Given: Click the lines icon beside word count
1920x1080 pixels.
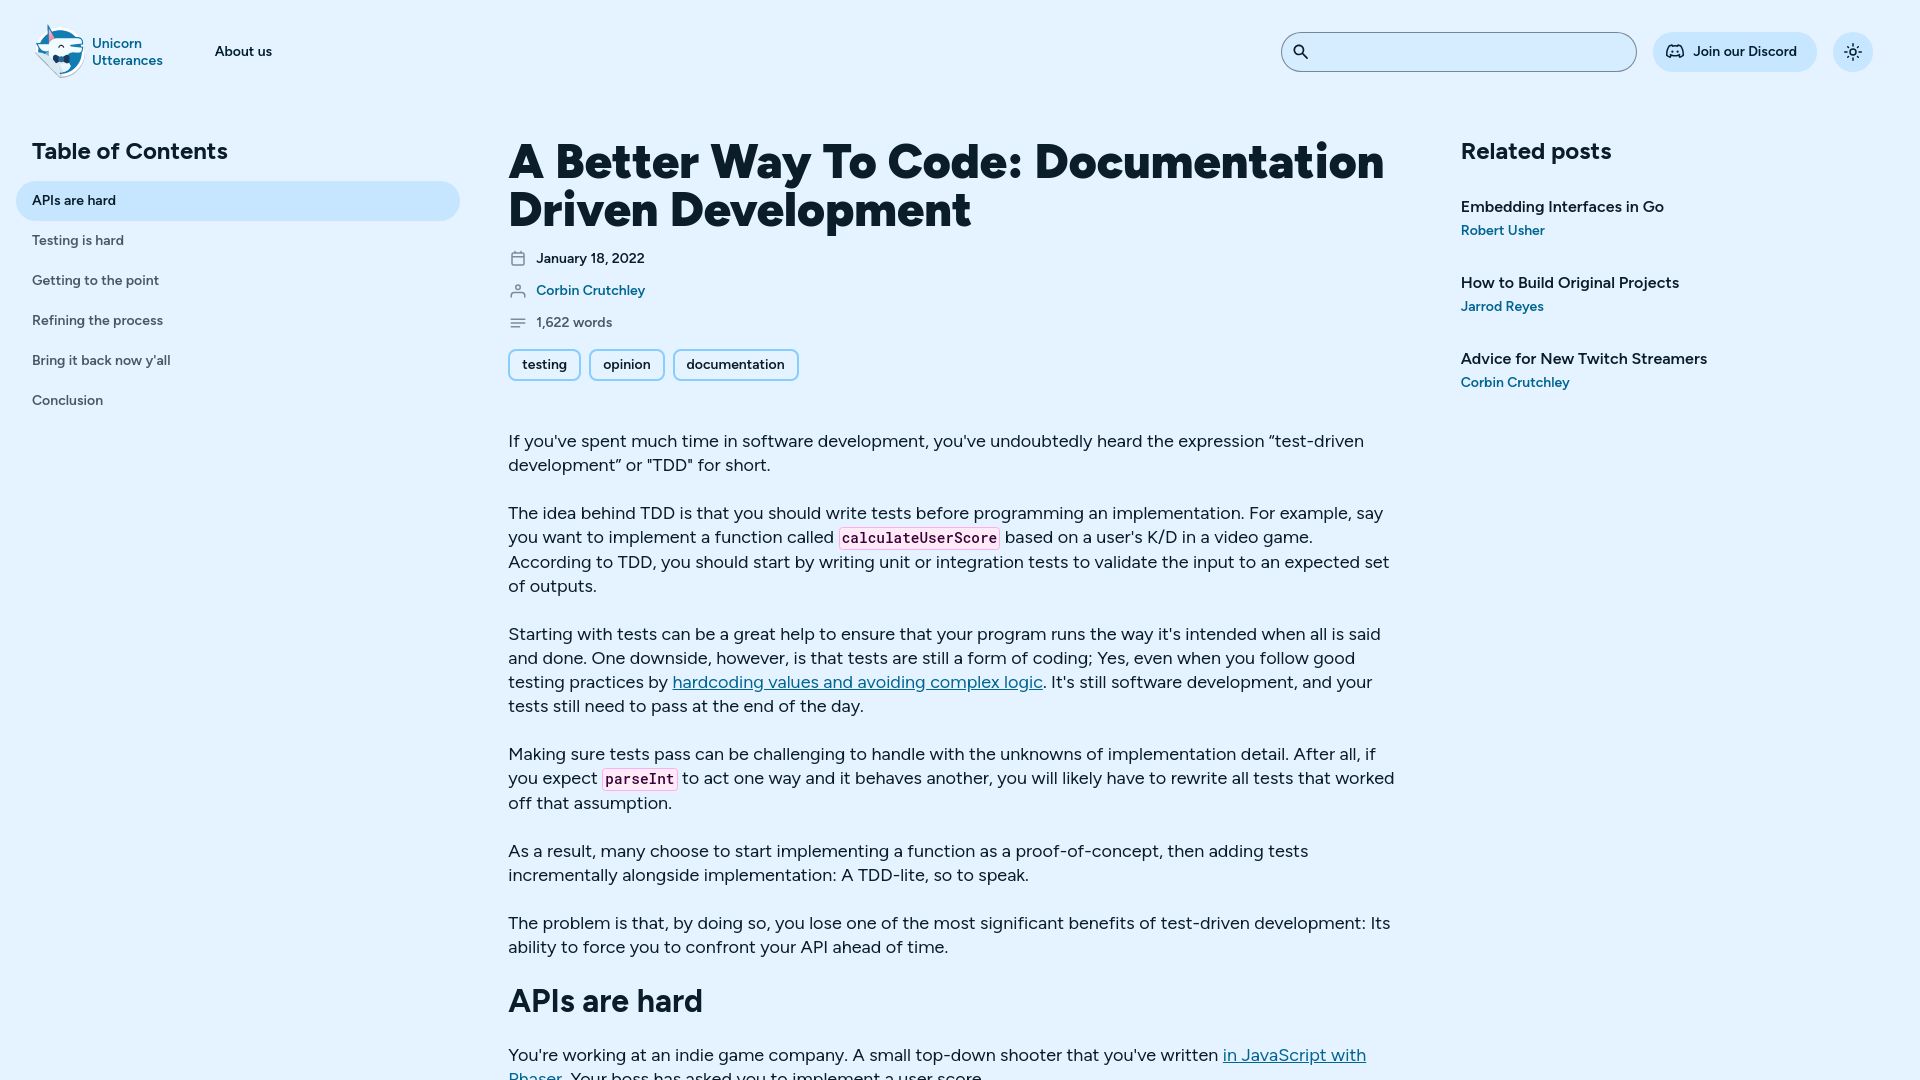Looking at the screenshot, I should pos(518,323).
